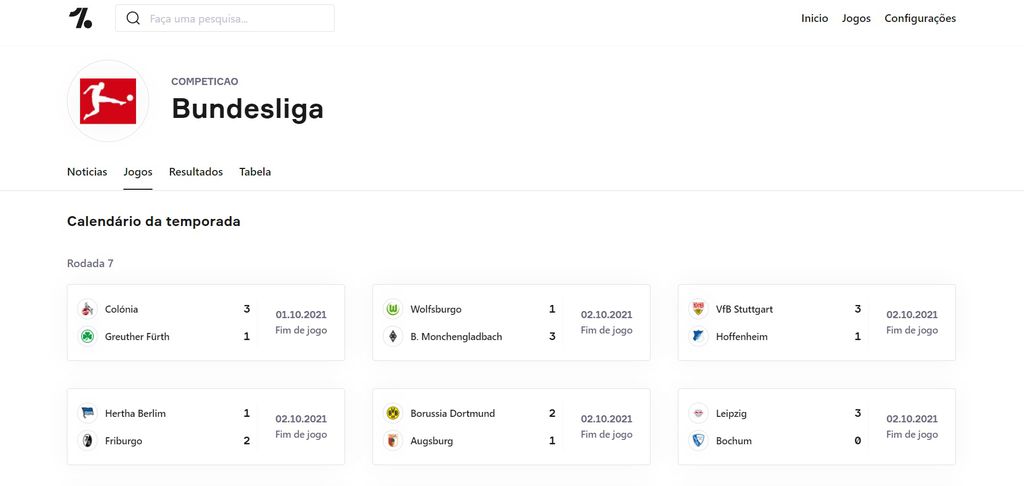Click the Wolfsburgo team name
The height and width of the screenshot is (486, 1024).
point(436,309)
